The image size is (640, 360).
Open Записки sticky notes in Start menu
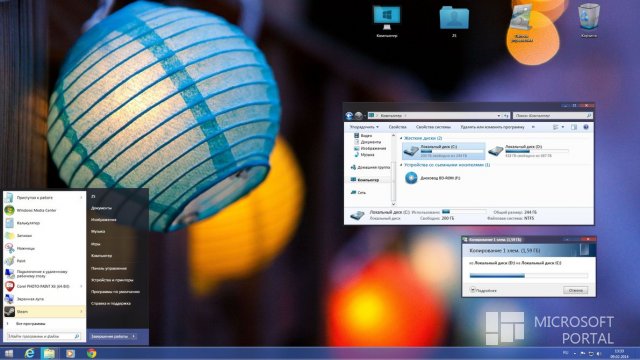24,236
